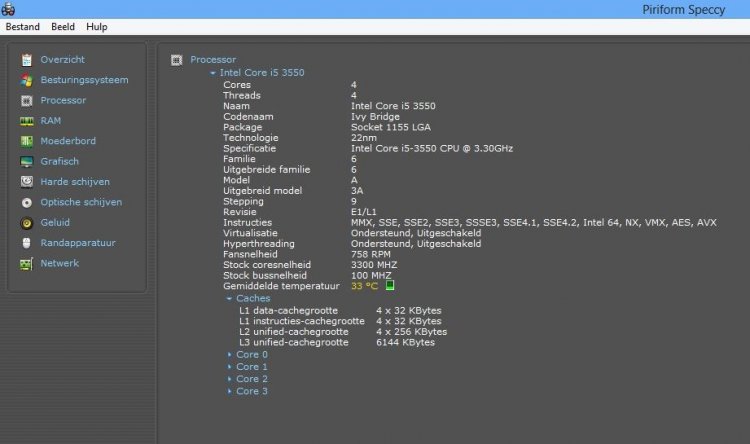The image size is (750, 444).
Task: Click the Netwerk card icon
Action: coord(27,264)
